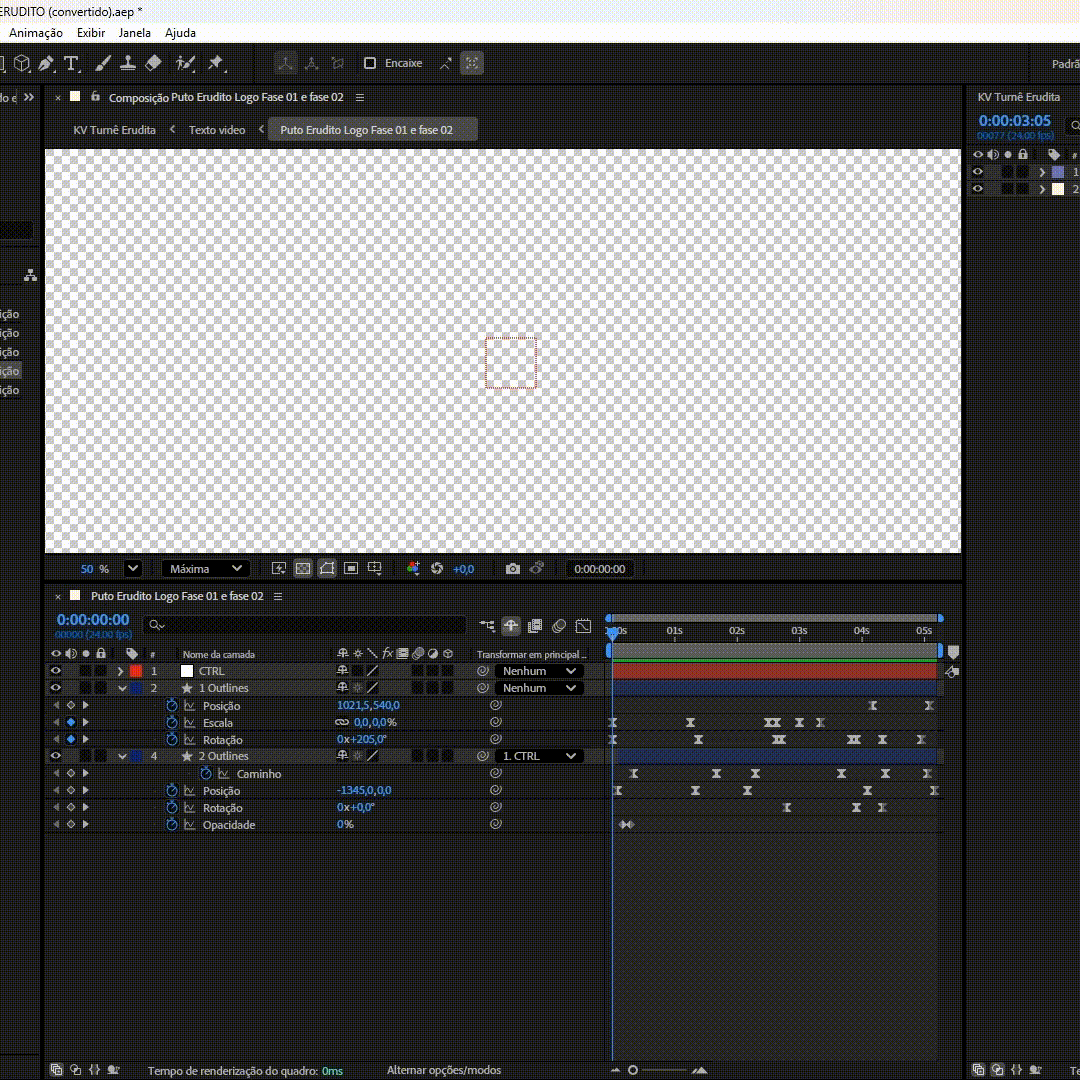Open the Exibir menu
This screenshot has height=1080, width=1080.
91,33
